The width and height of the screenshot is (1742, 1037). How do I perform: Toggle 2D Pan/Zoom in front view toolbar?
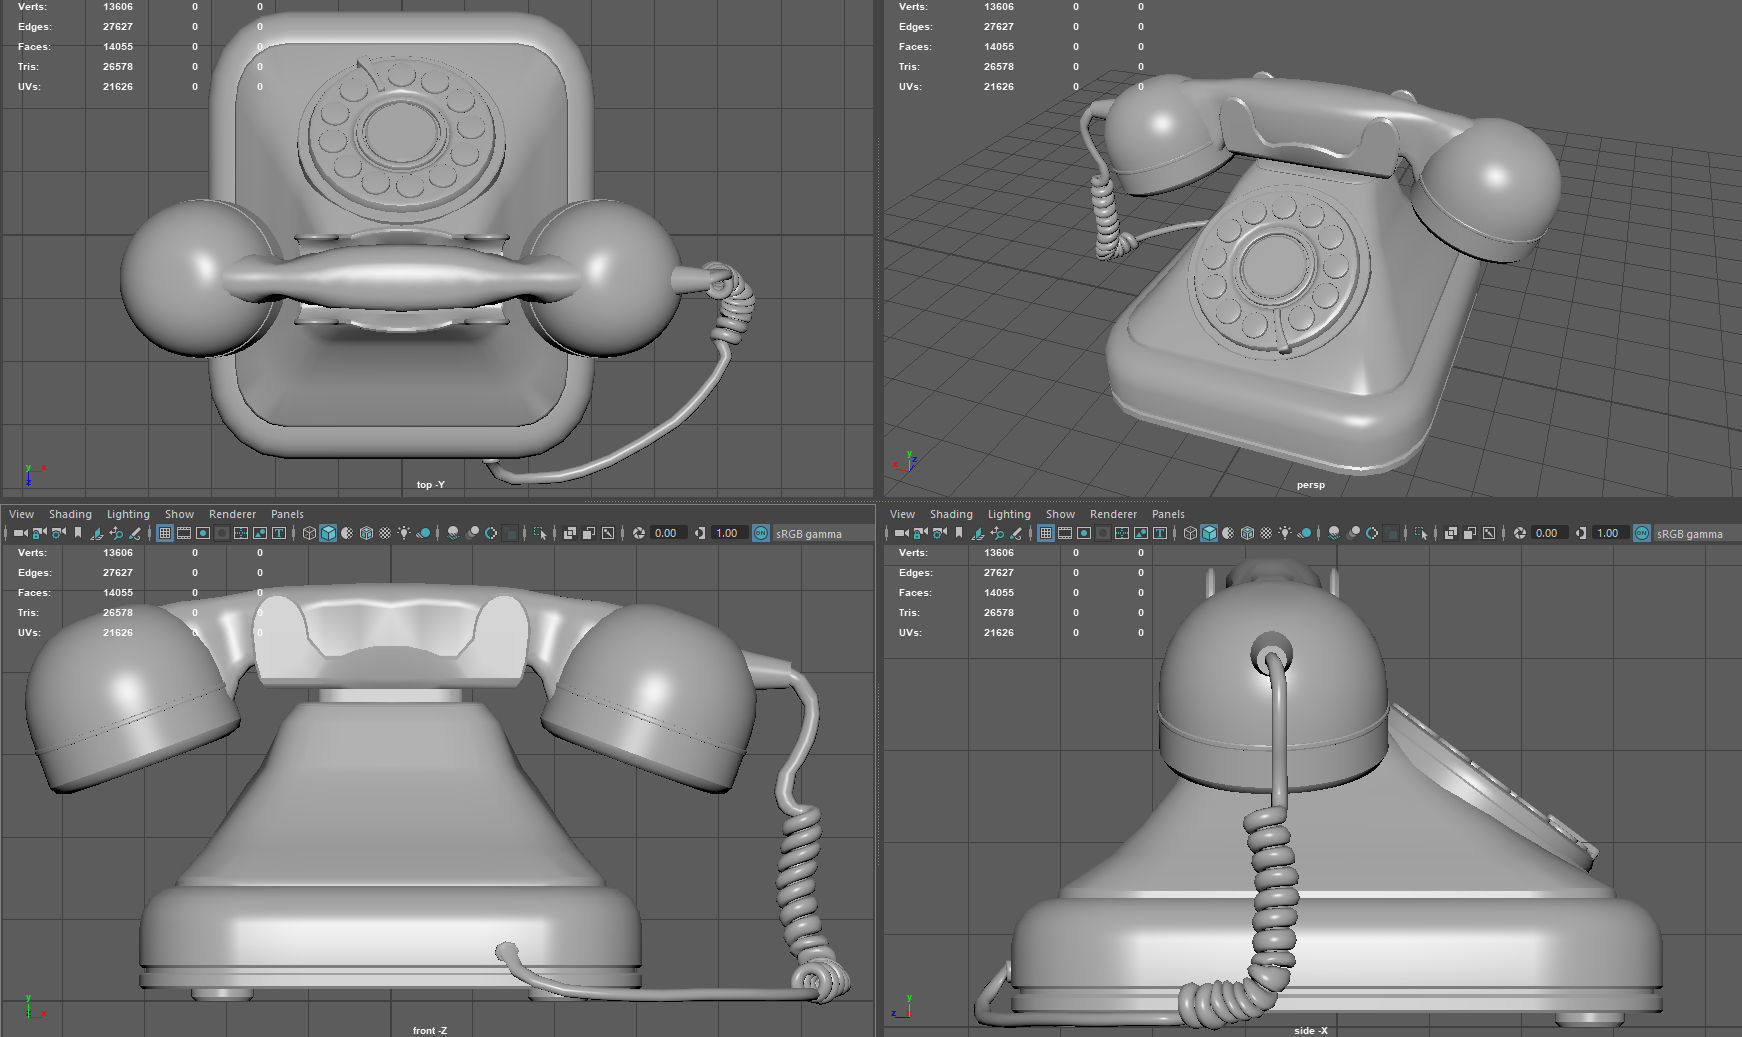(116, 533)
